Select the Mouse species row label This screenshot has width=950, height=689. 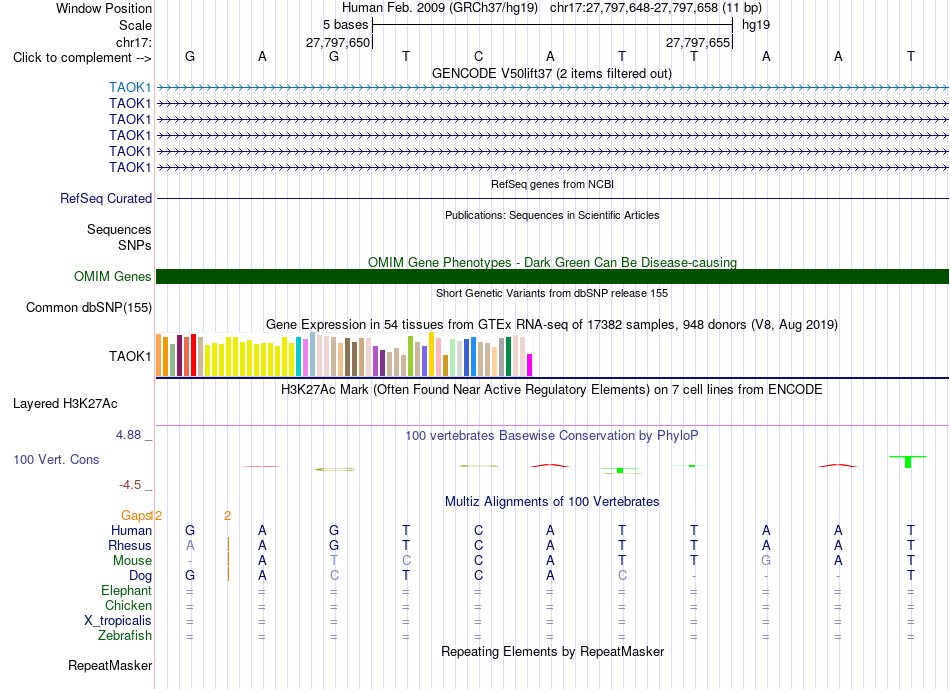tap(132, 561)
